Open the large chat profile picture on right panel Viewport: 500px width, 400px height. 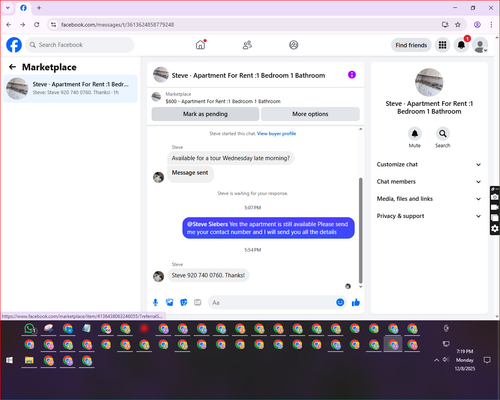tap(429, 82)
